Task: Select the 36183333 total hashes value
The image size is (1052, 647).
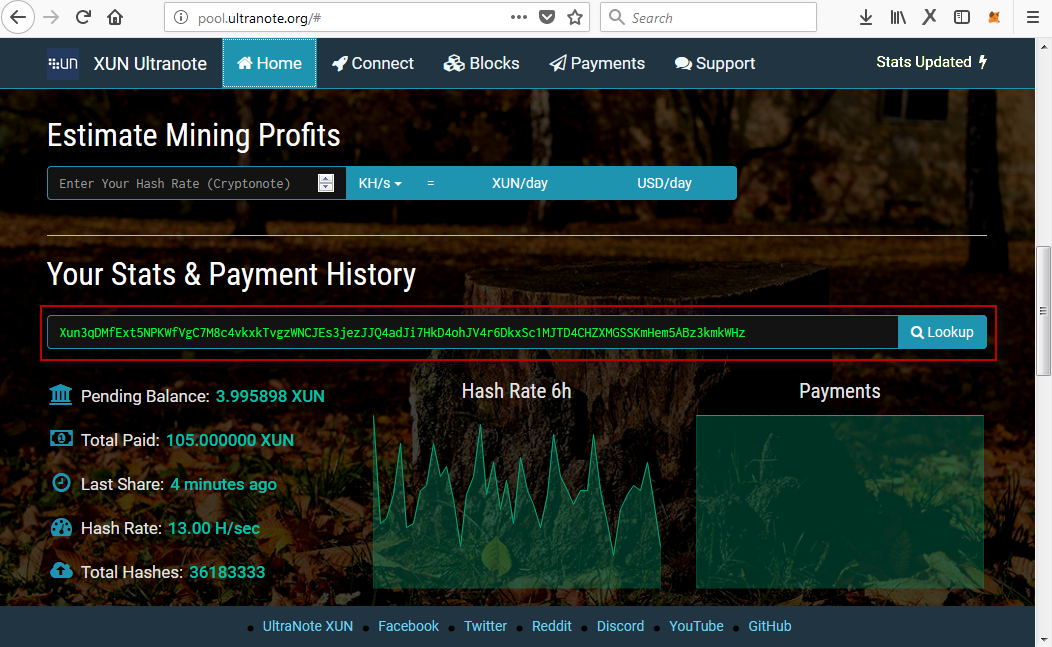Action: (x=227, y=573)
